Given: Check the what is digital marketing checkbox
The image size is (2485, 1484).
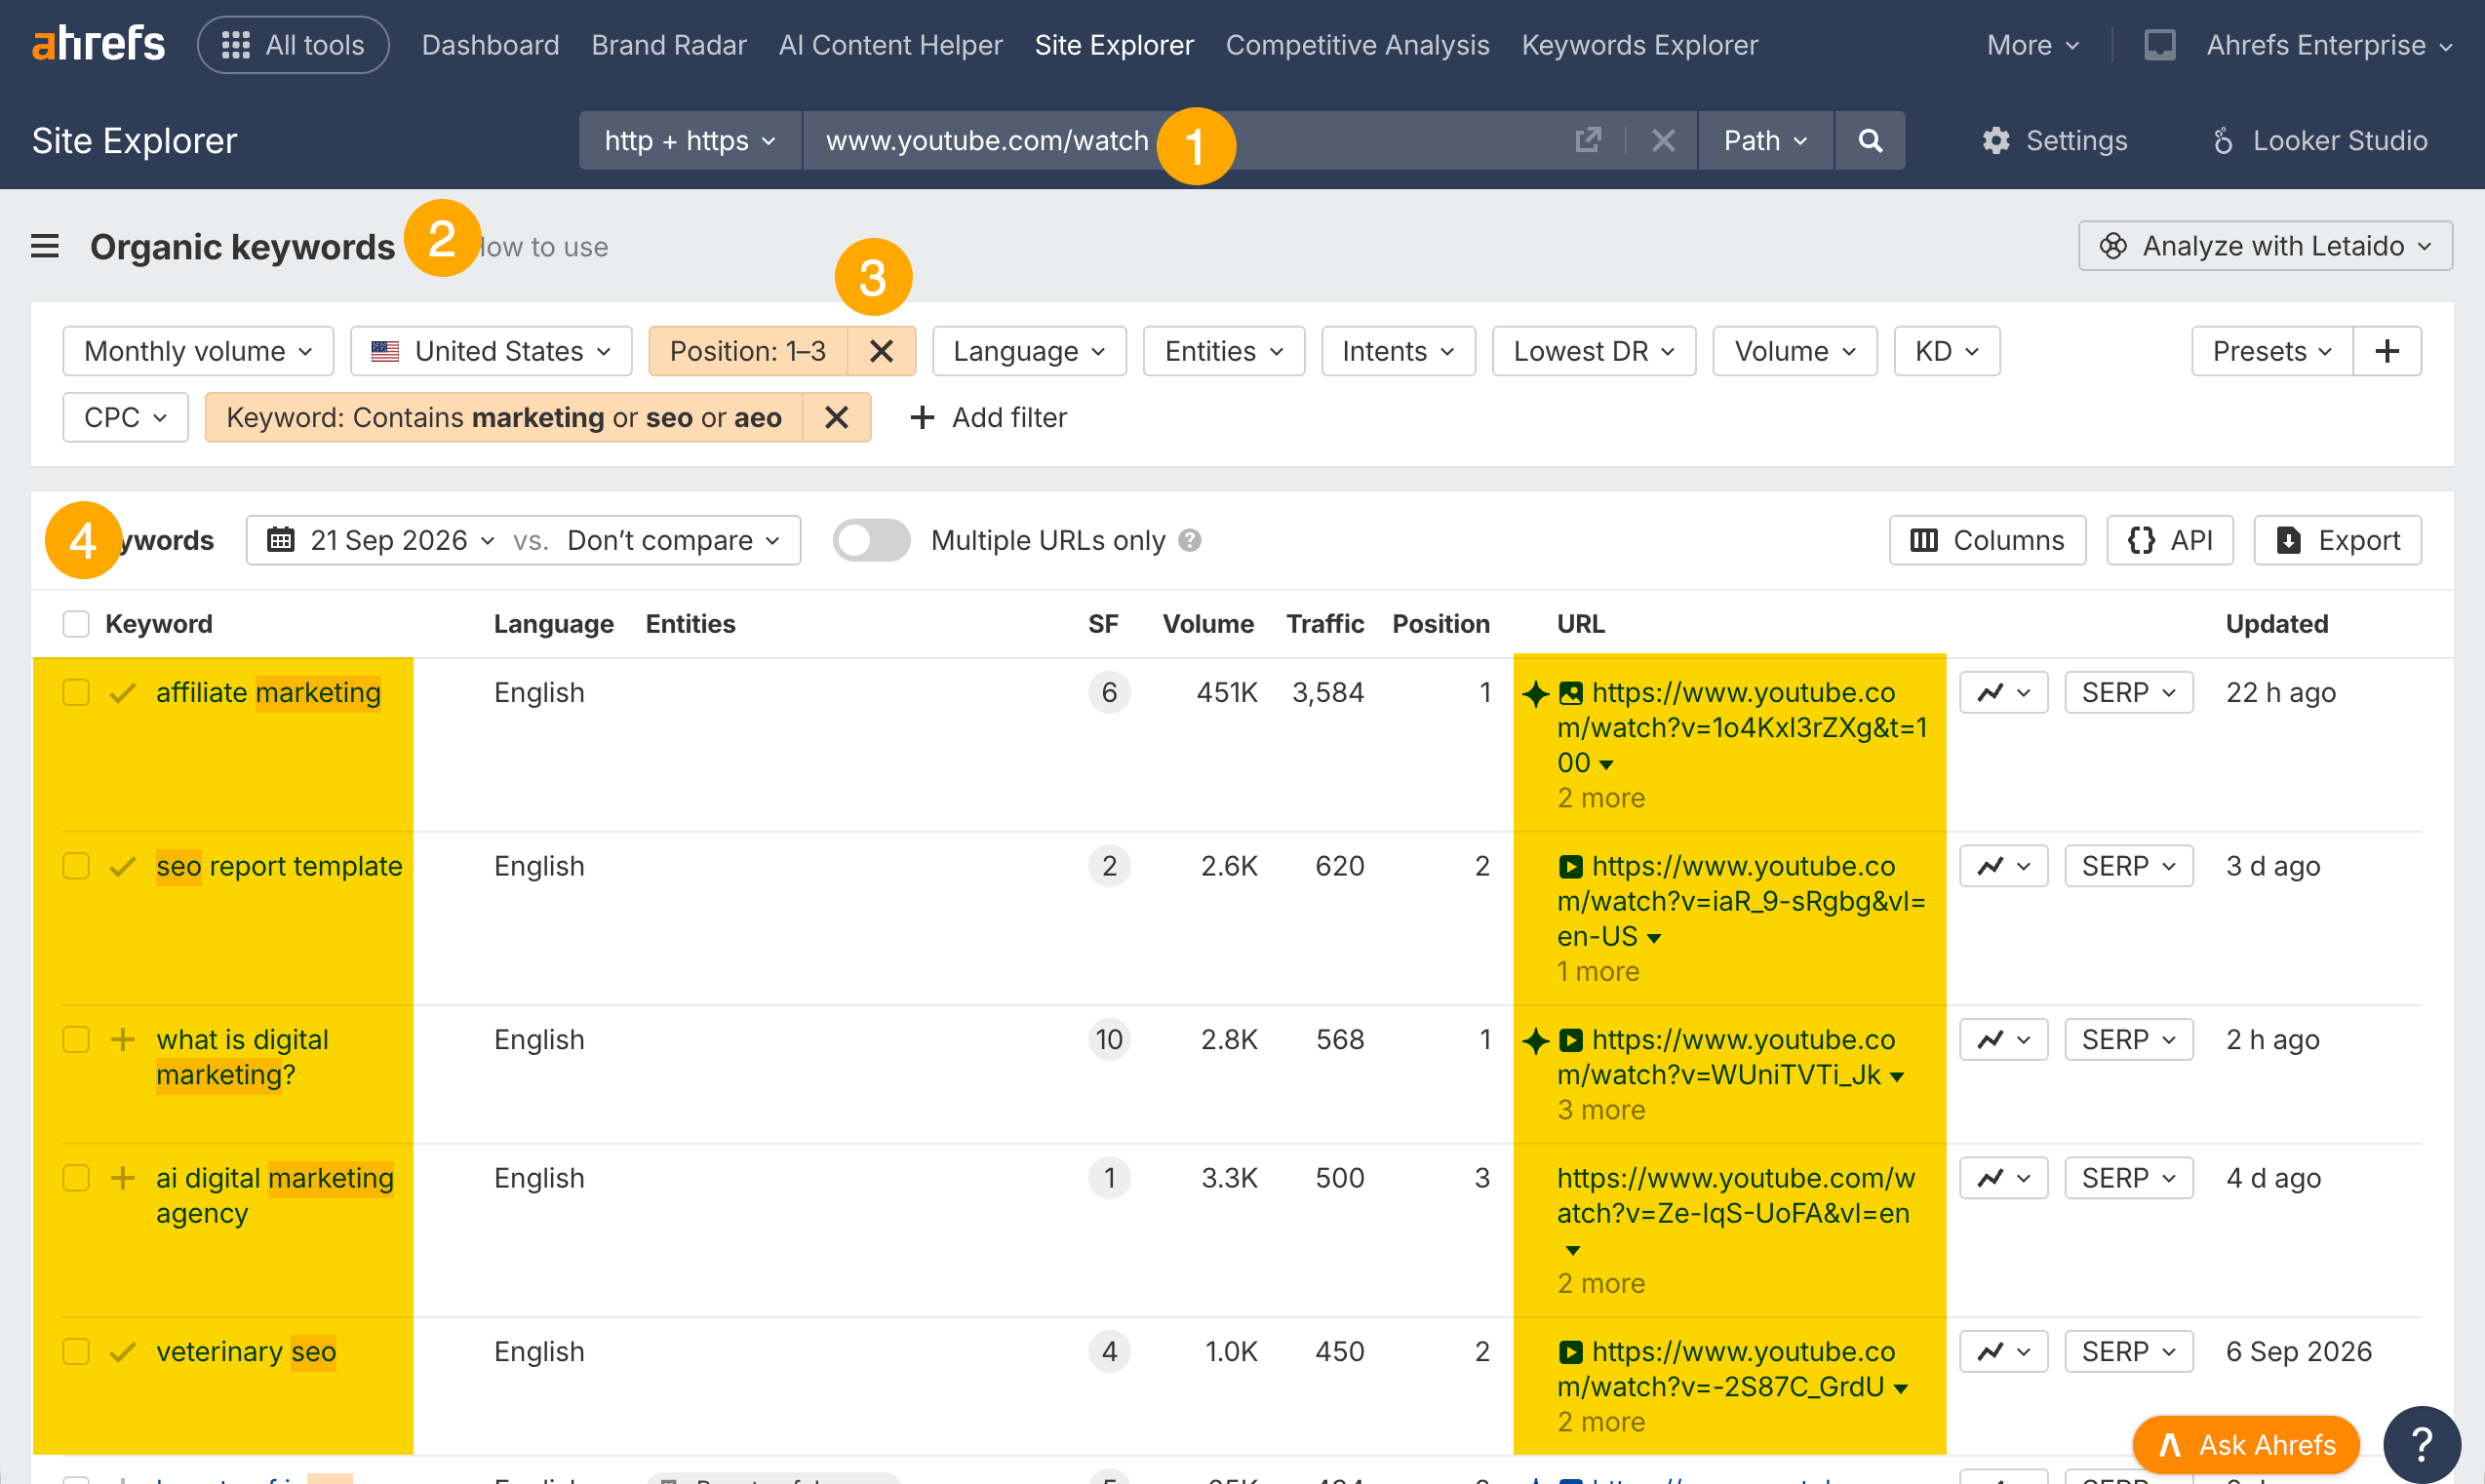Looking at the screenshot, I should pyautogui.click(x=76, y=1040).
